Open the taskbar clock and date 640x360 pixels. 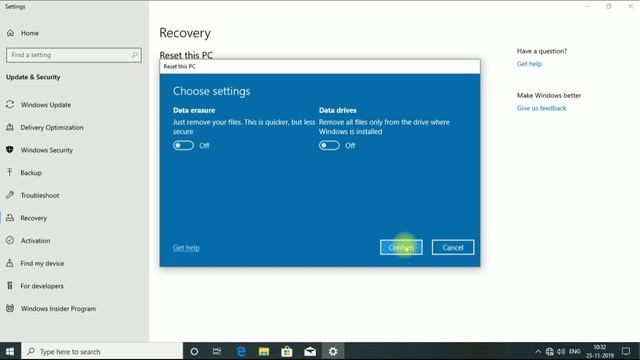(x=600, y=351)
